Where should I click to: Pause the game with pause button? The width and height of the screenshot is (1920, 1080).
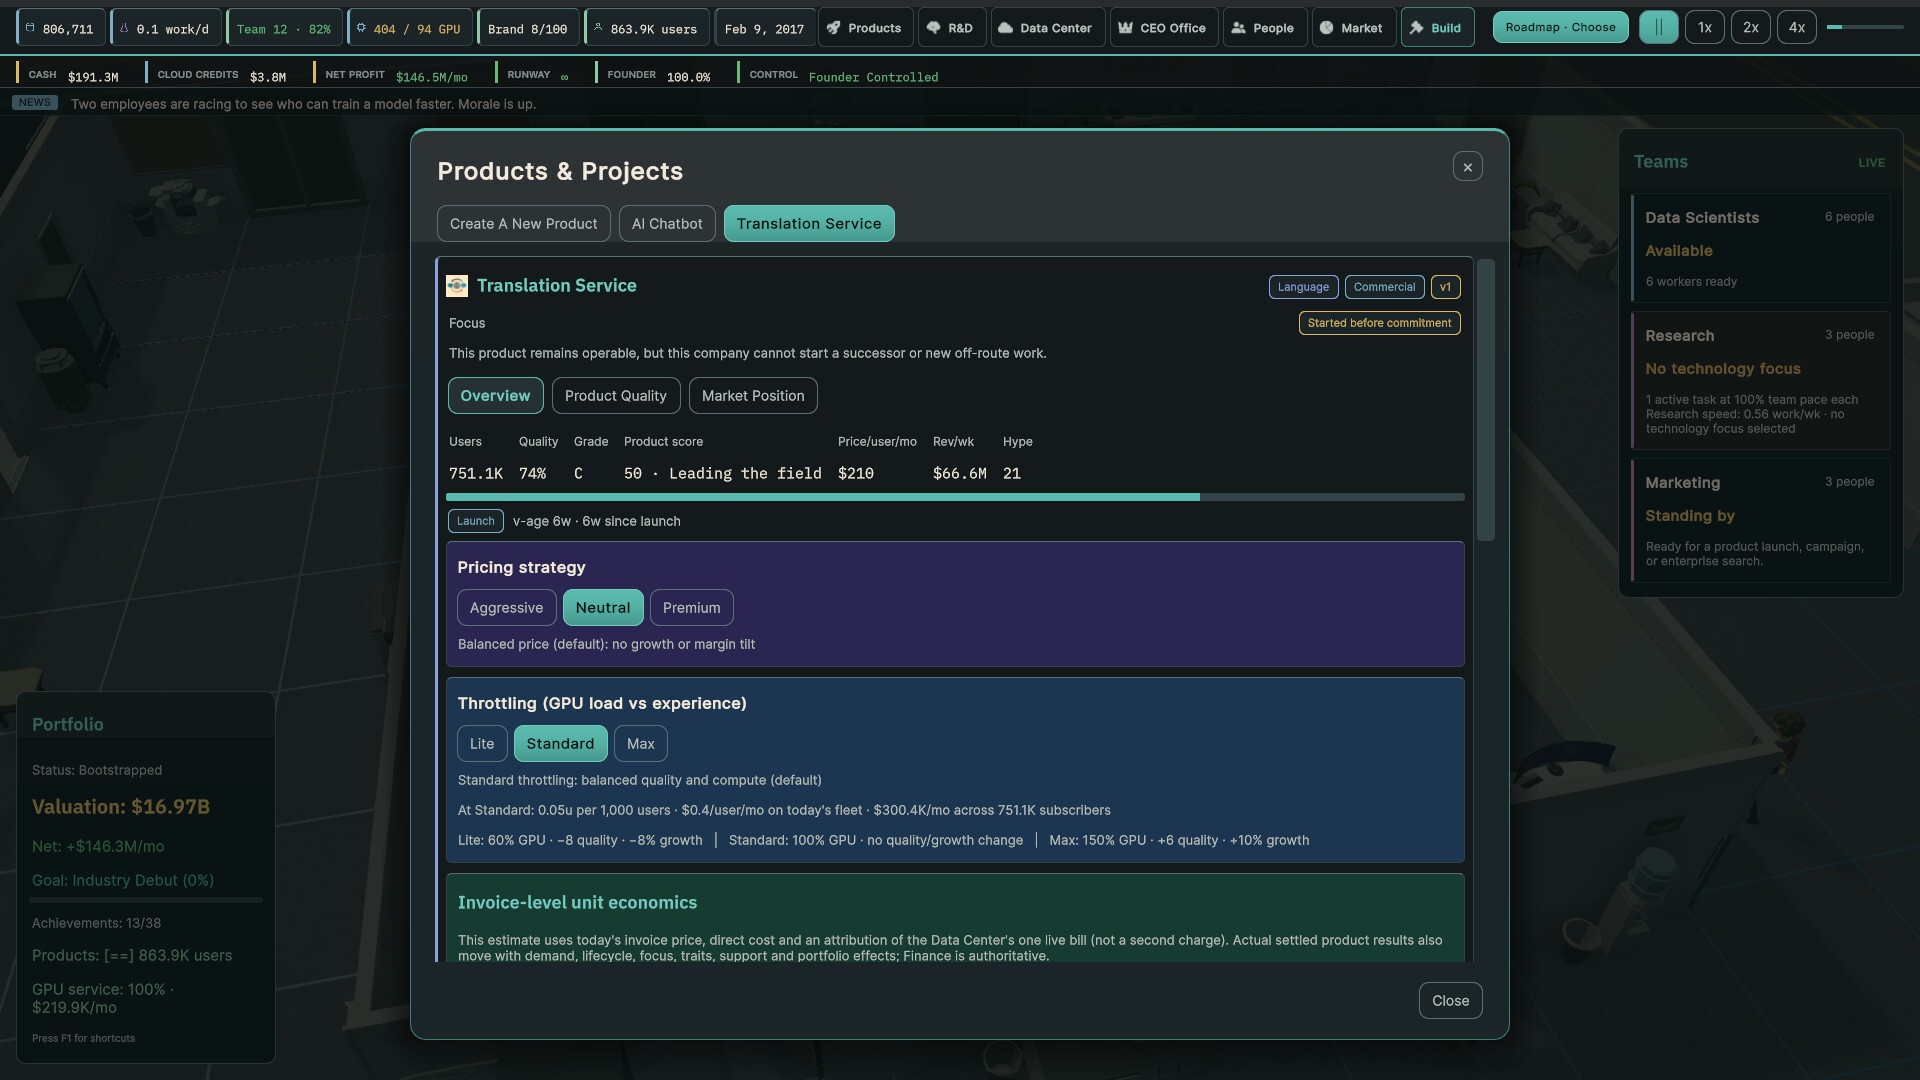point(1658,27)
